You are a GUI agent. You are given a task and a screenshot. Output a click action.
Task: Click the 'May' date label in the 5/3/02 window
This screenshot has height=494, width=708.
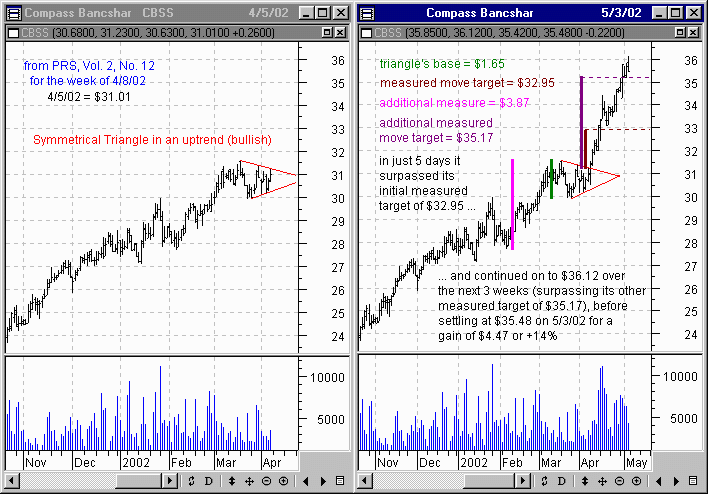[x=636, y=463]
